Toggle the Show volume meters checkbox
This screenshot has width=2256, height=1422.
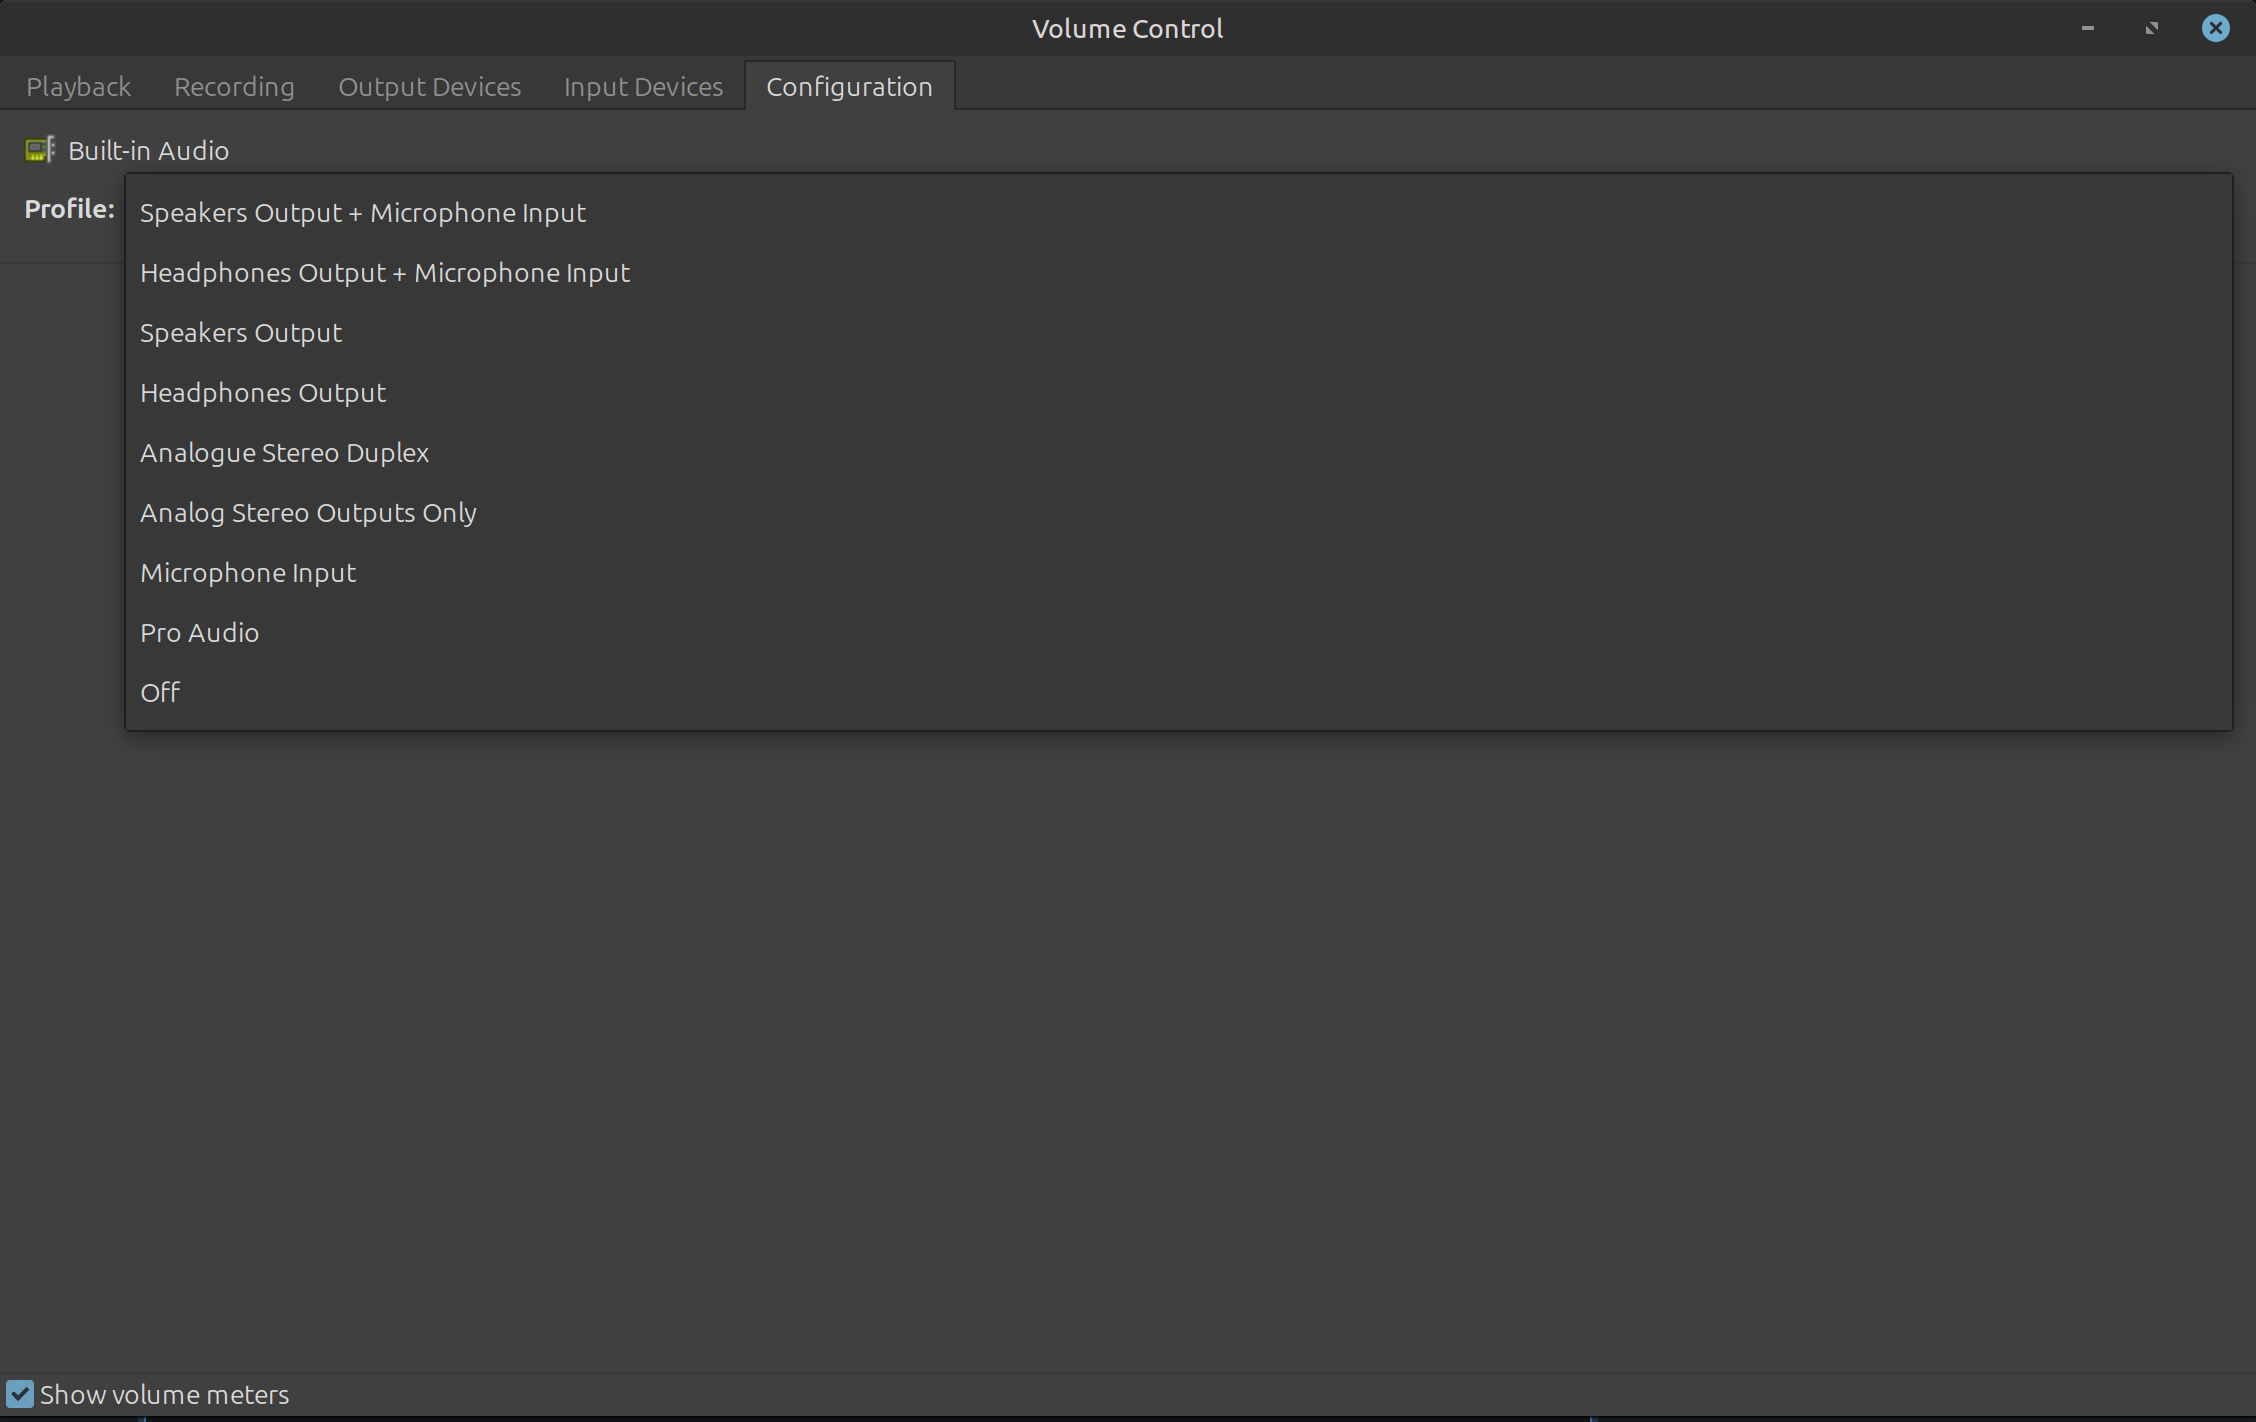tap(20, 1394)
